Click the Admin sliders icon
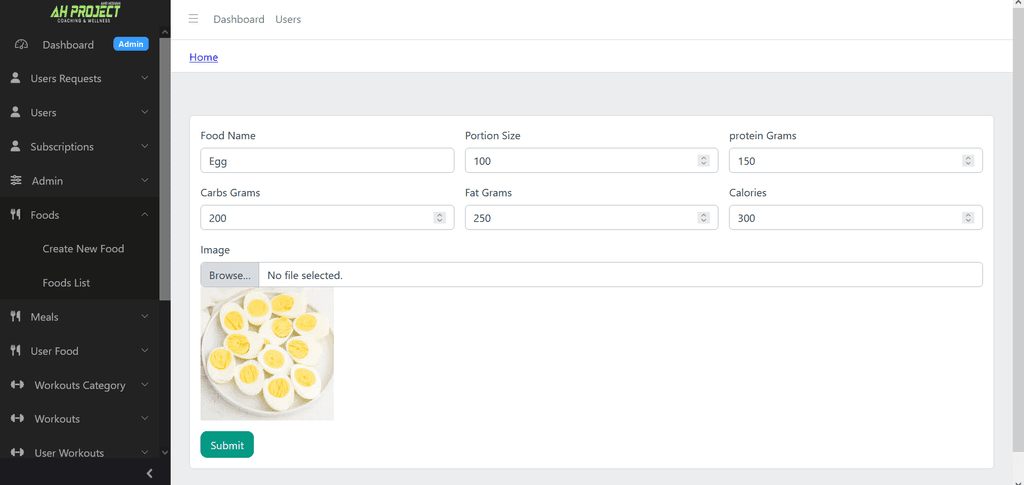The image size is (1024, 485). (x=16, y=181)
